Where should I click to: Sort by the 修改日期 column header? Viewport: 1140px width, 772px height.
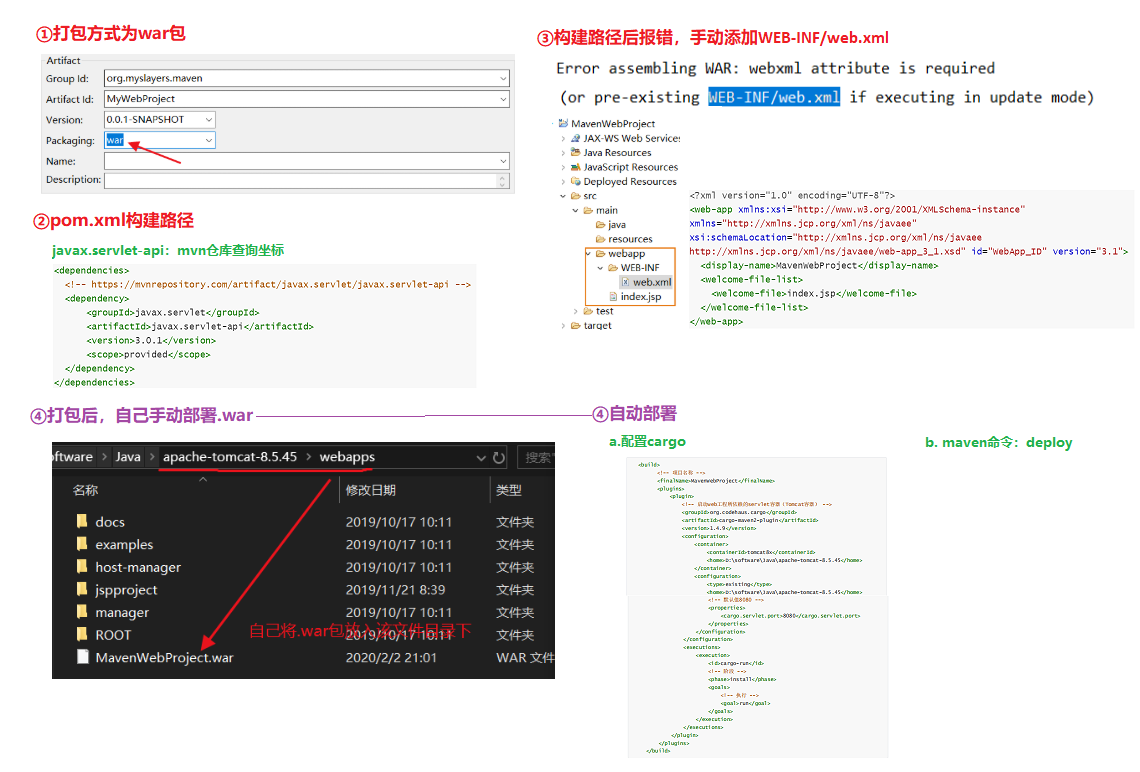(x=370, y=490)
